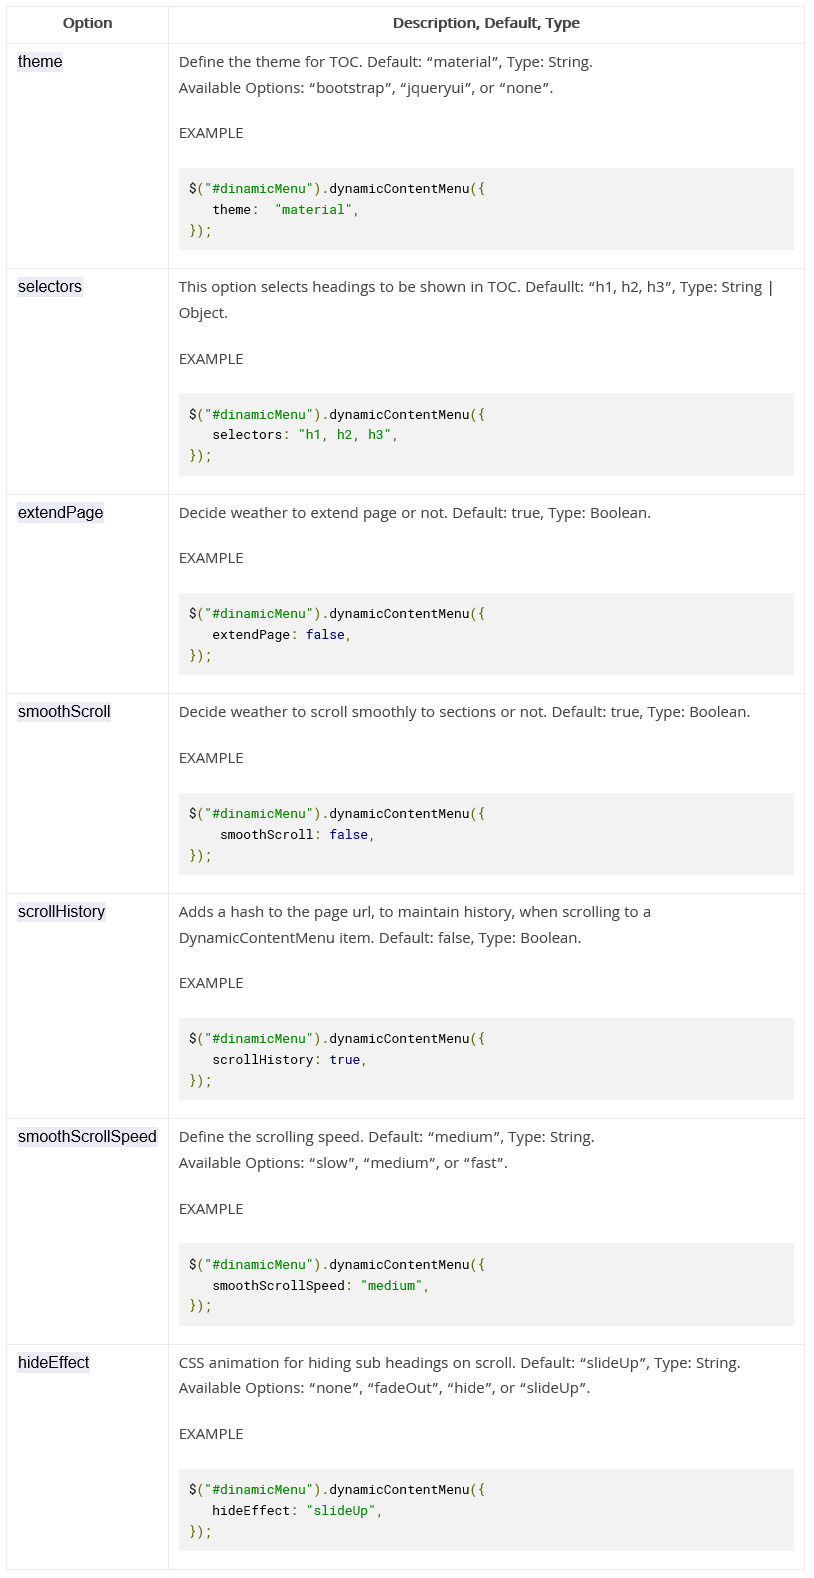
Task: Click the scrollHistory option label
Action: point(61,912)
